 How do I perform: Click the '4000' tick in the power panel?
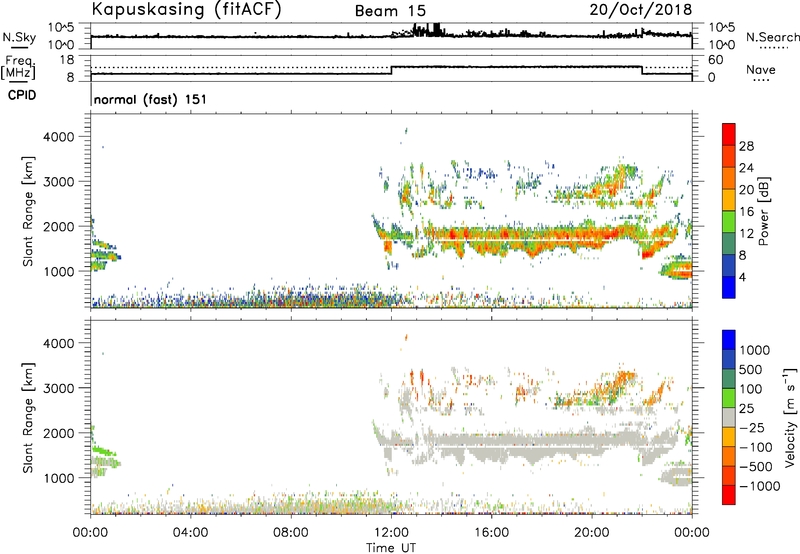pyautogui.click(x=59, y=137)
